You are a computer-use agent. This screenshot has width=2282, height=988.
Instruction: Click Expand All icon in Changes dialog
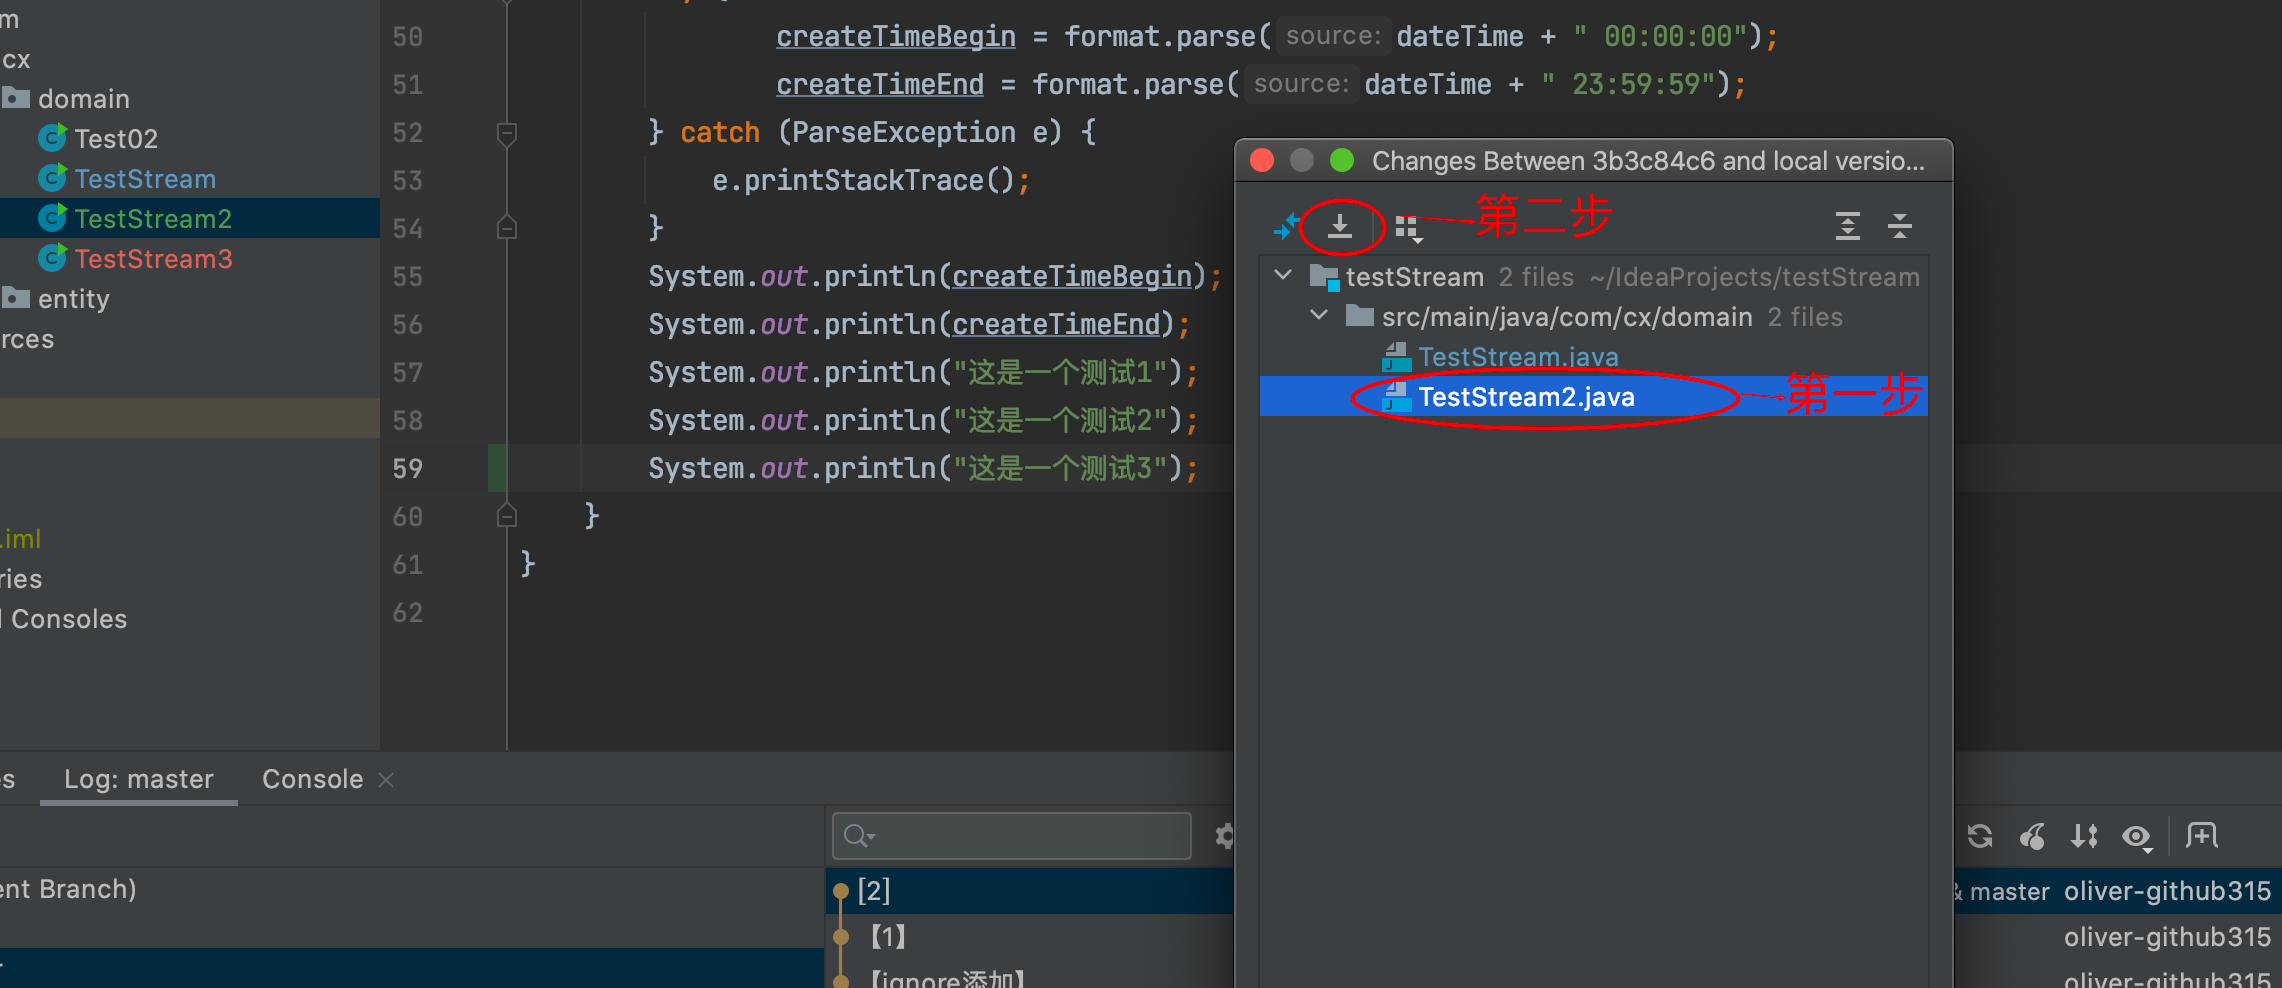(x=1848, y=226)
